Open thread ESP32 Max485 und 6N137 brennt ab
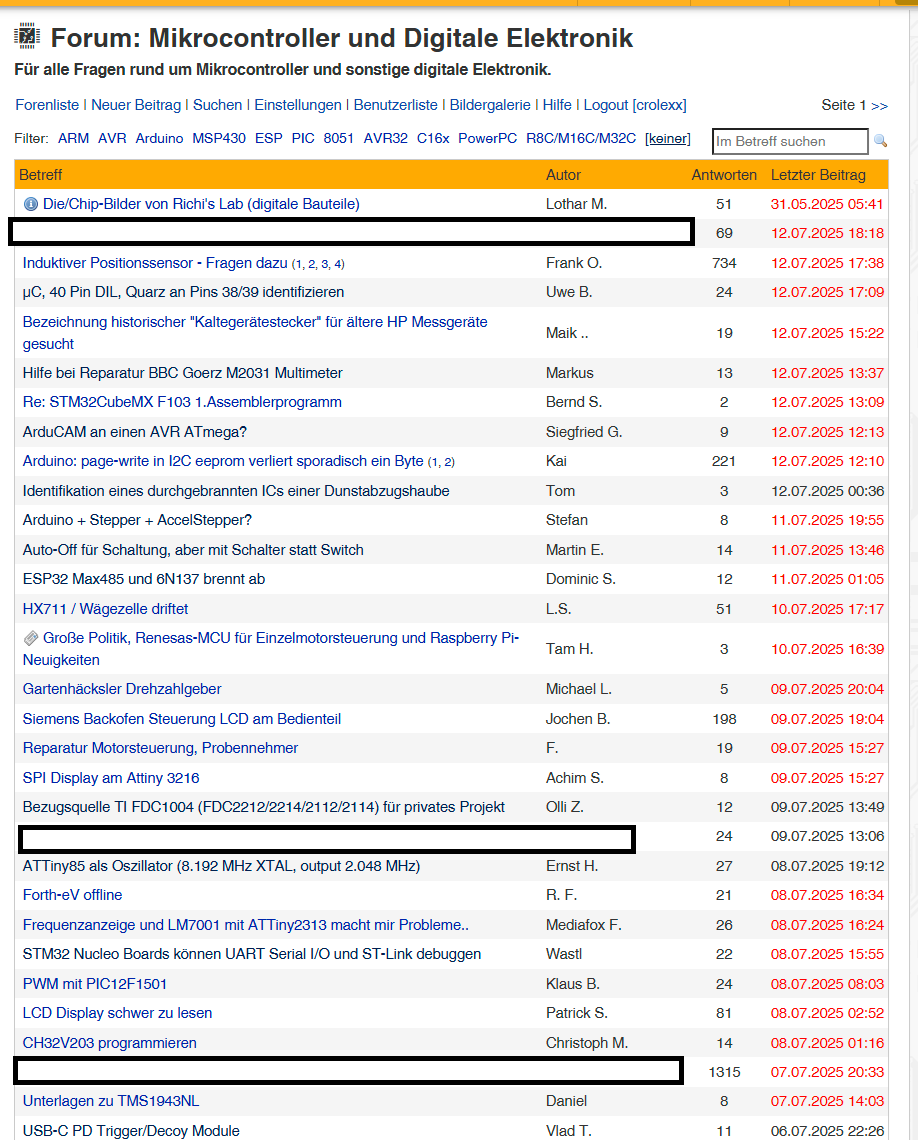 click(x=144, y=579)
